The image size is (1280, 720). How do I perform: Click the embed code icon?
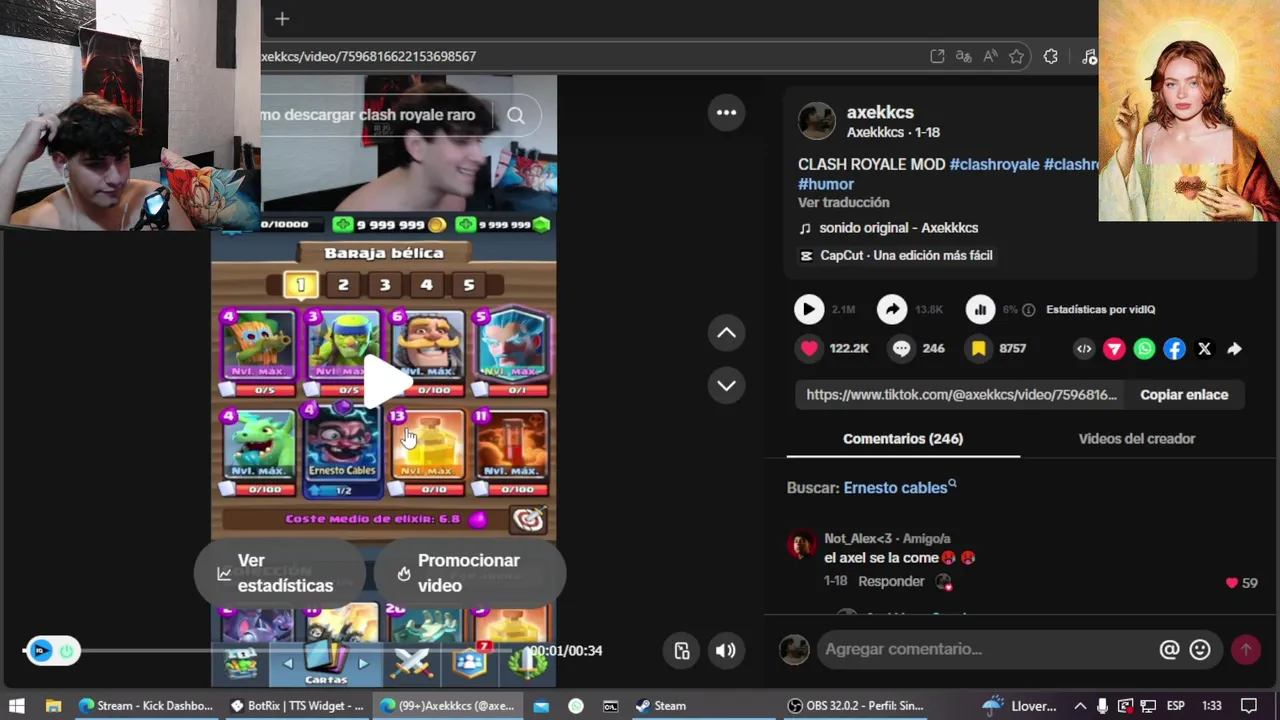click(1084, 349)
